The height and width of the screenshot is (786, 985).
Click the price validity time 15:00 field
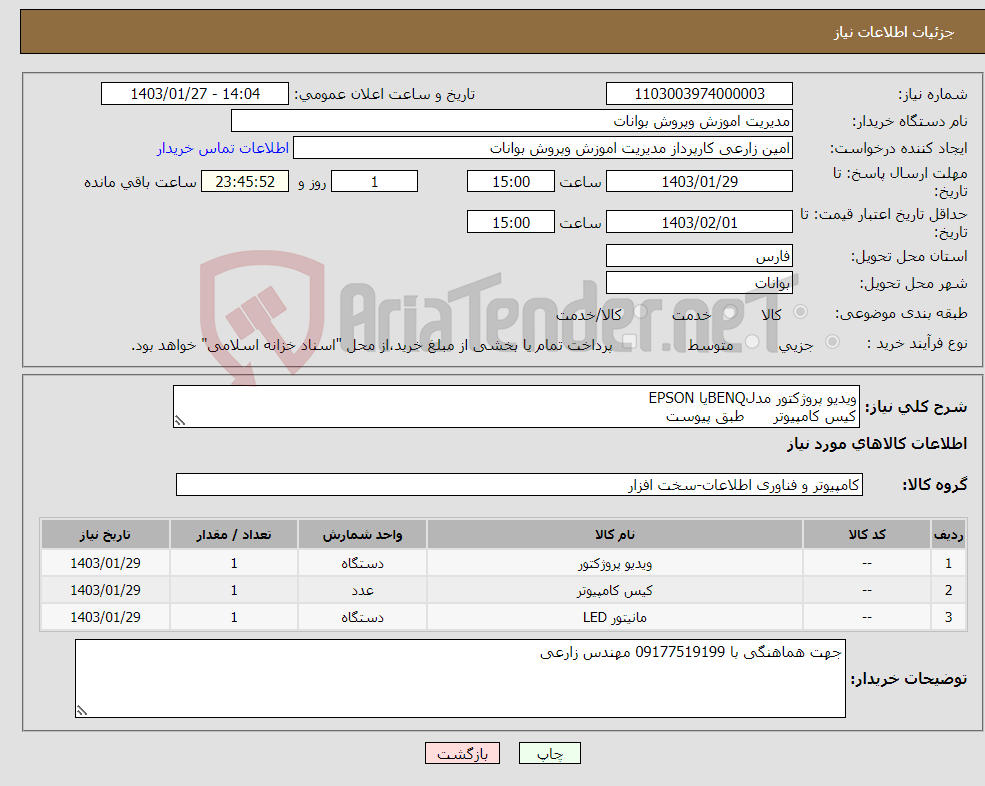[511, 222]
